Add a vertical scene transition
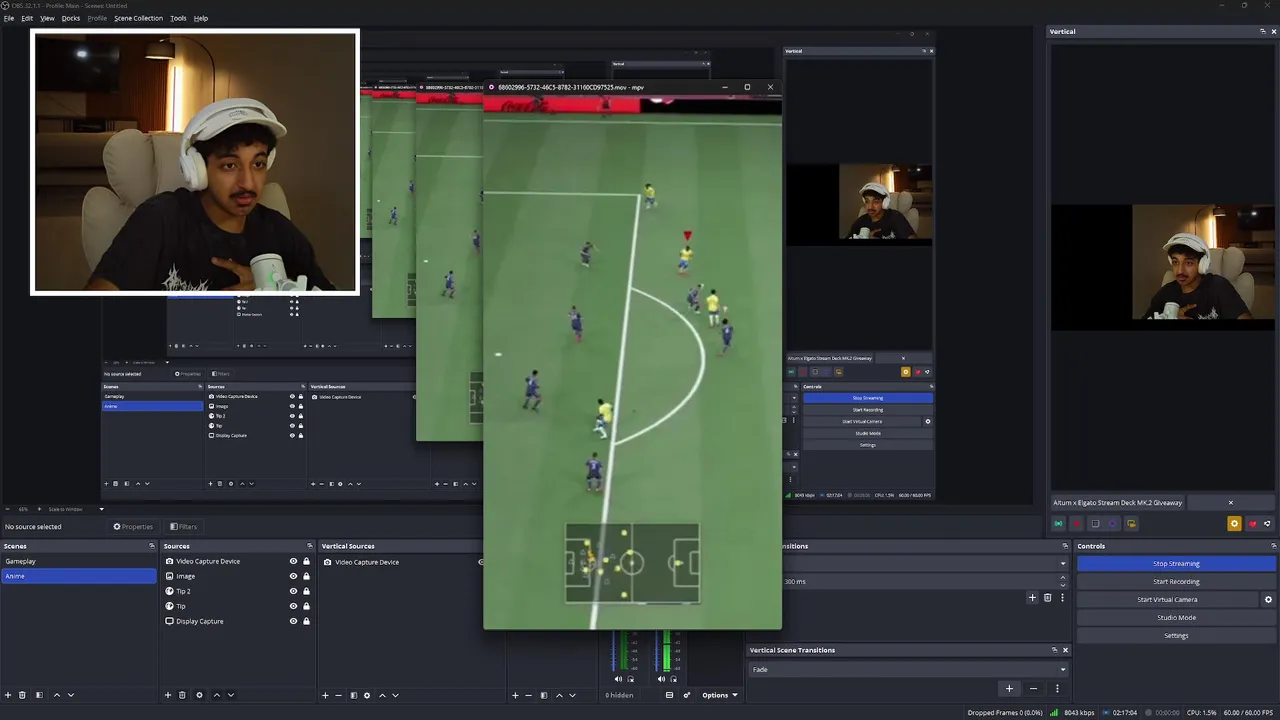The height and width of the screenshot is (720, 1280). click(1009, 688)
